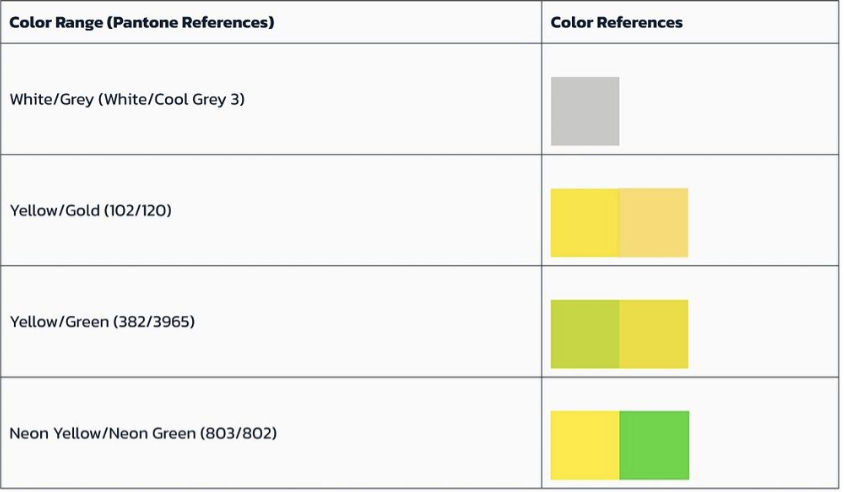The image size is (844, 492).
Task: Click the "802" Pantone number
Action: pos(255,434)
